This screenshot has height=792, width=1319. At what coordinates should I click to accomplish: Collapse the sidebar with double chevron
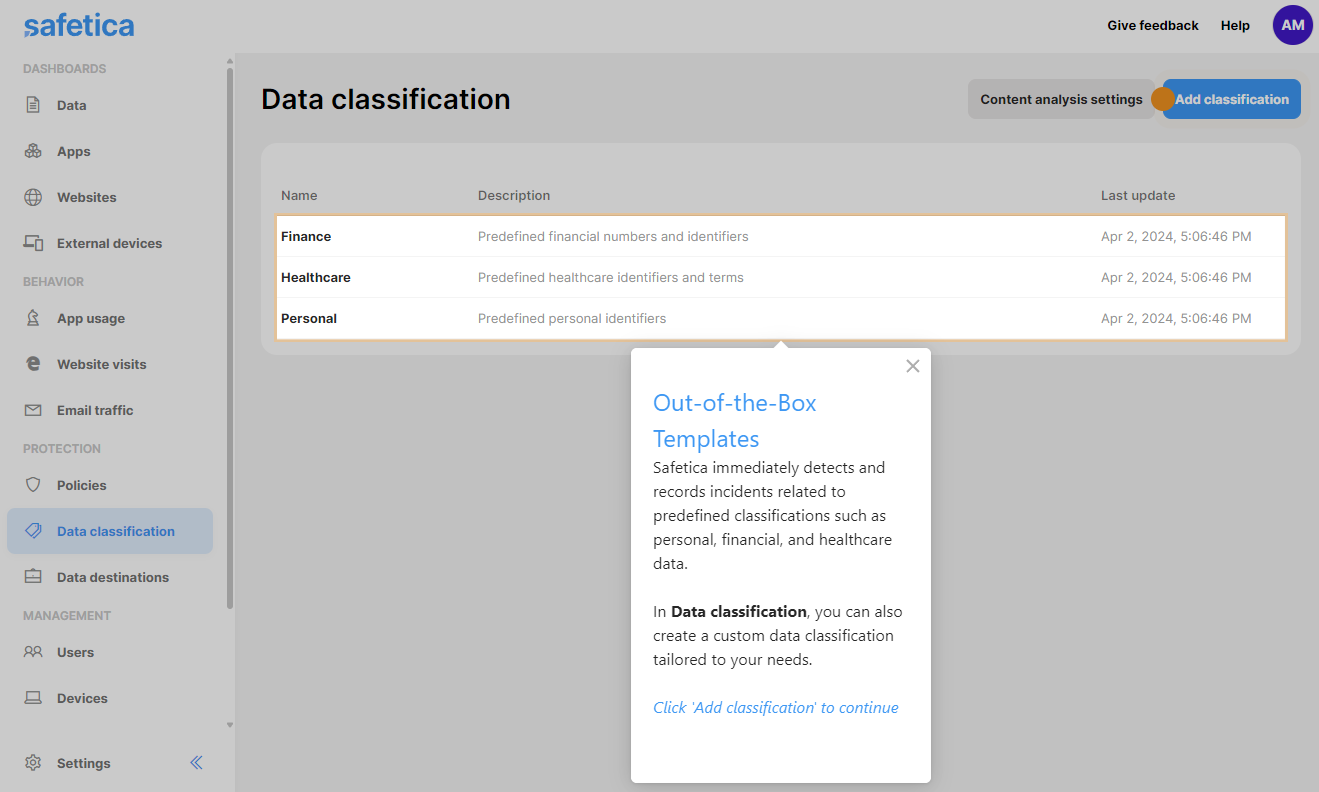pos(196,763)
